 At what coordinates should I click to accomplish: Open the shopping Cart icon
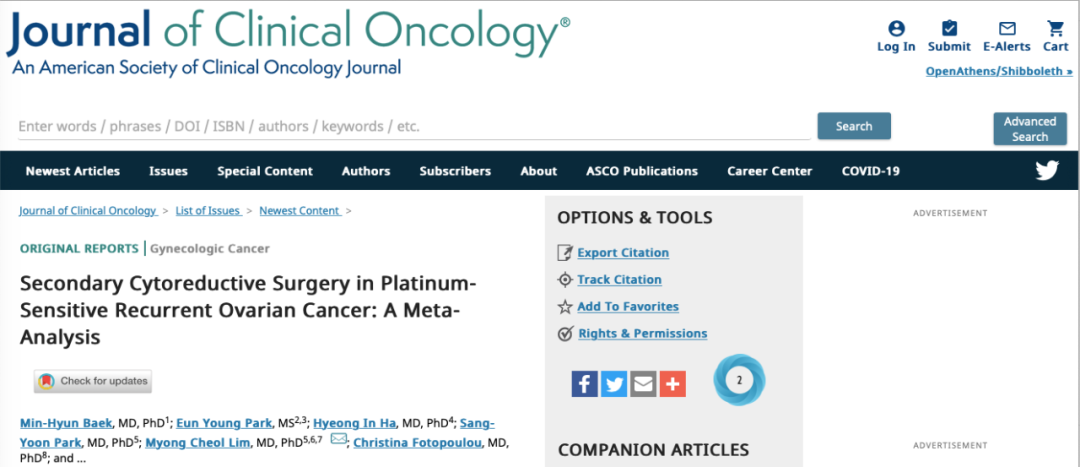1055,29
